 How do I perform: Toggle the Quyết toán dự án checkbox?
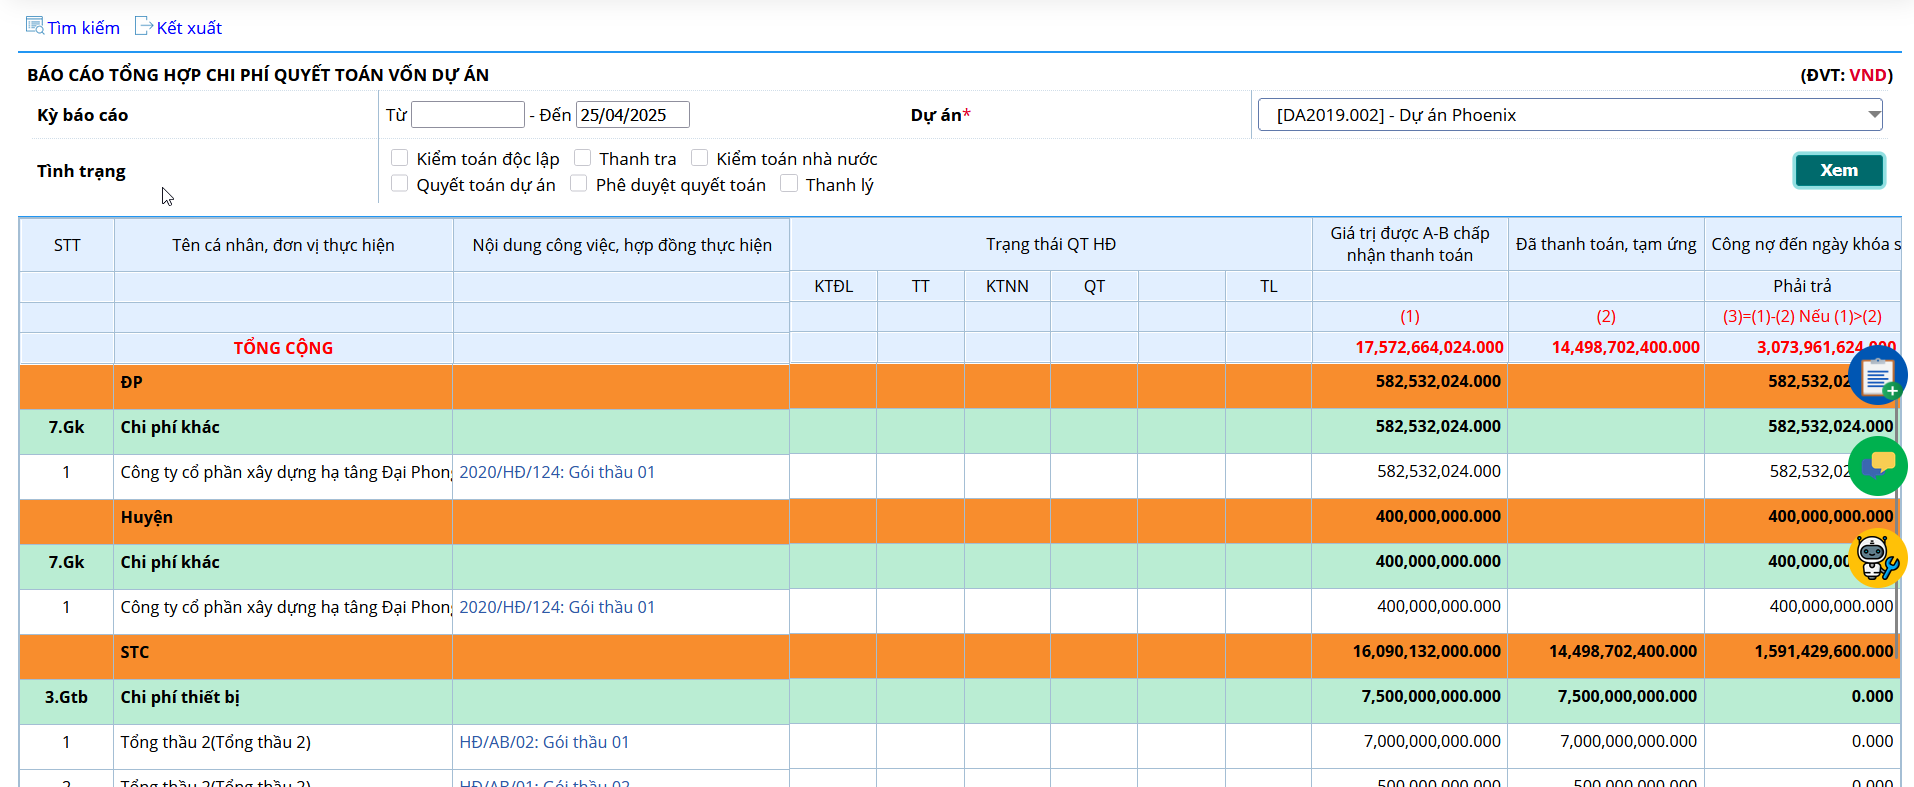pyautogui.click(x=400, y=184)
